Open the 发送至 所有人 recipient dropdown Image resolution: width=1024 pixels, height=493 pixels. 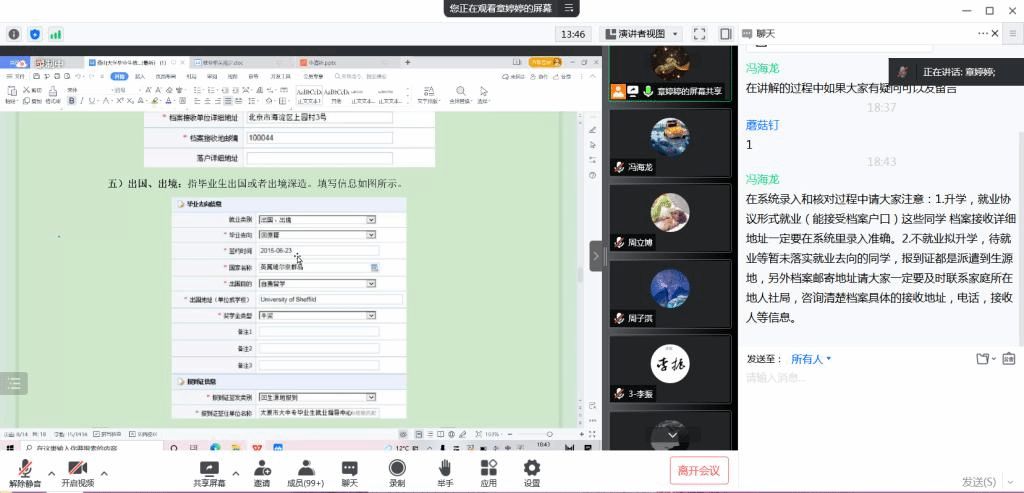pyautogui.click(x=811, y=359)
